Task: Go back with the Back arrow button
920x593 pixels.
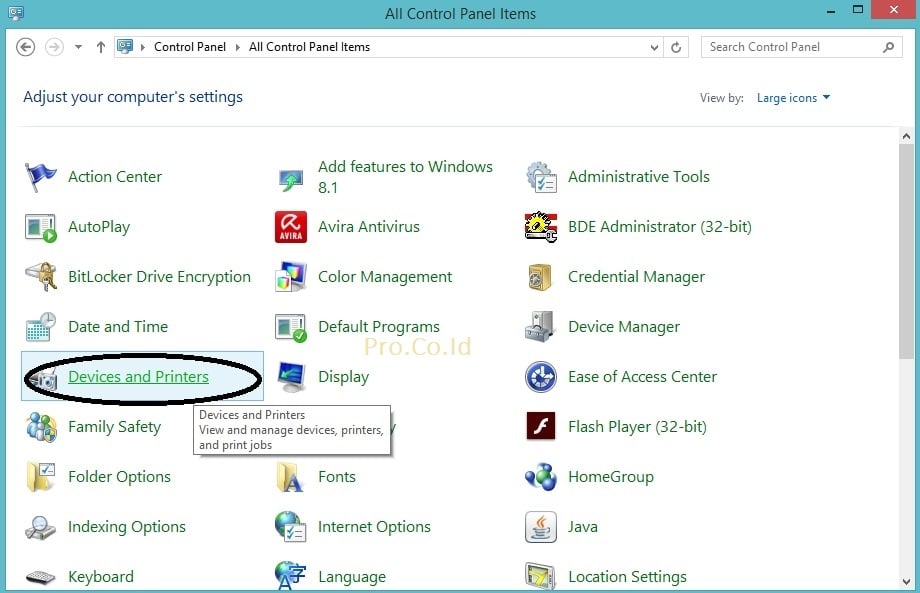Action: (25, 47)
